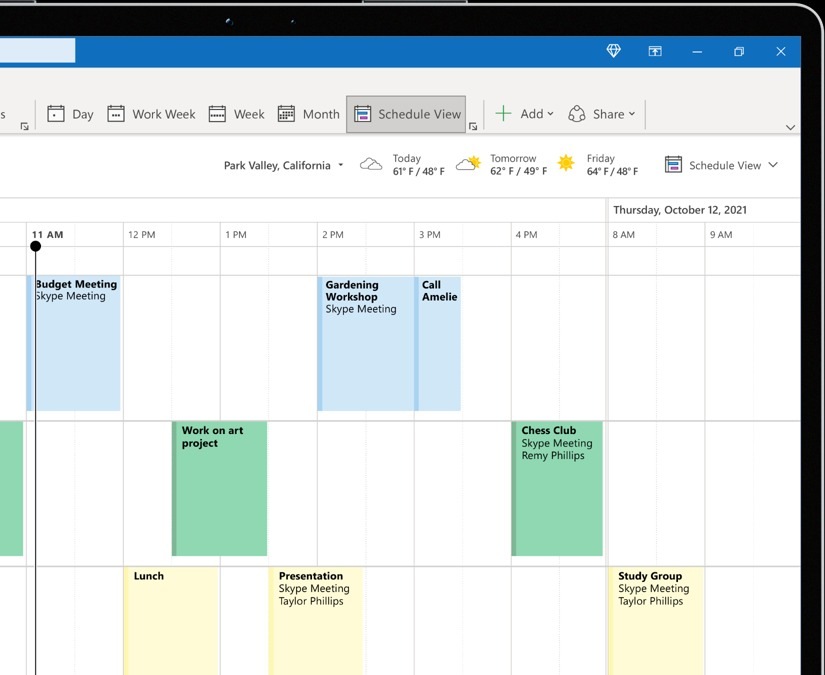Viewport: 825px width, 675px height.
Task: Open the Month view
Action: [308, 114]
